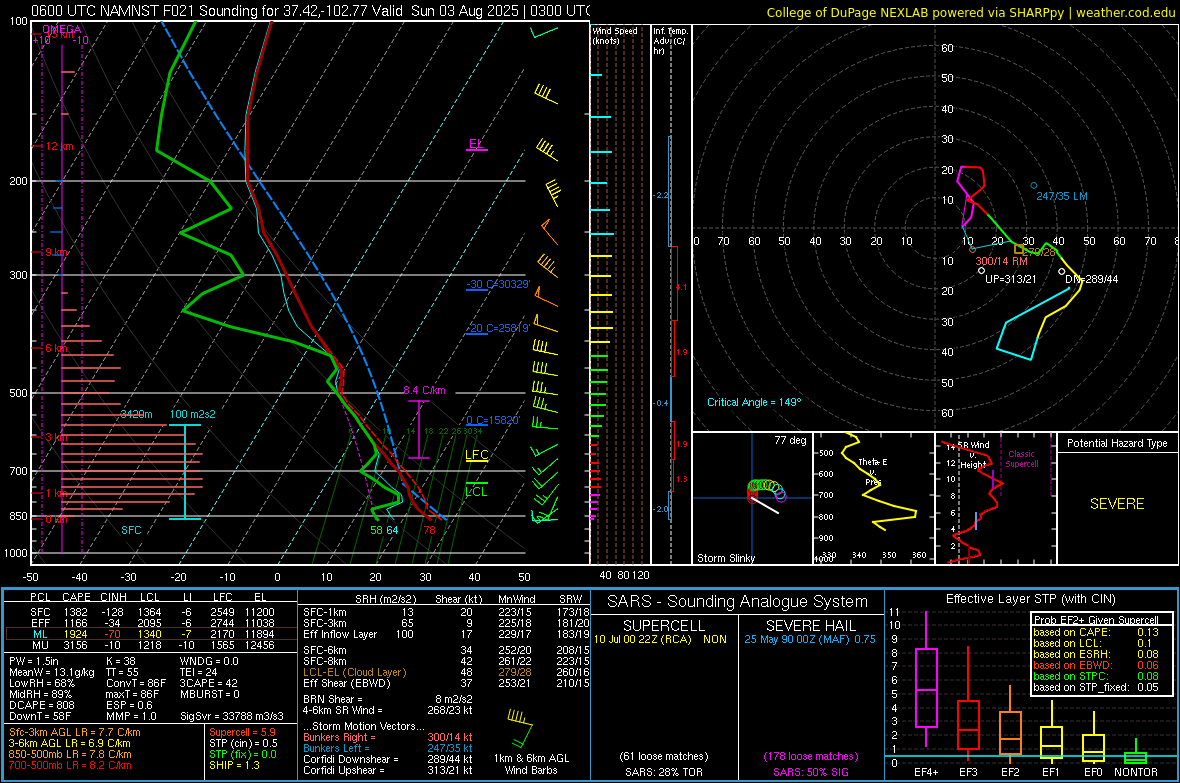Click the magenta EF4+ box plot

926,680
